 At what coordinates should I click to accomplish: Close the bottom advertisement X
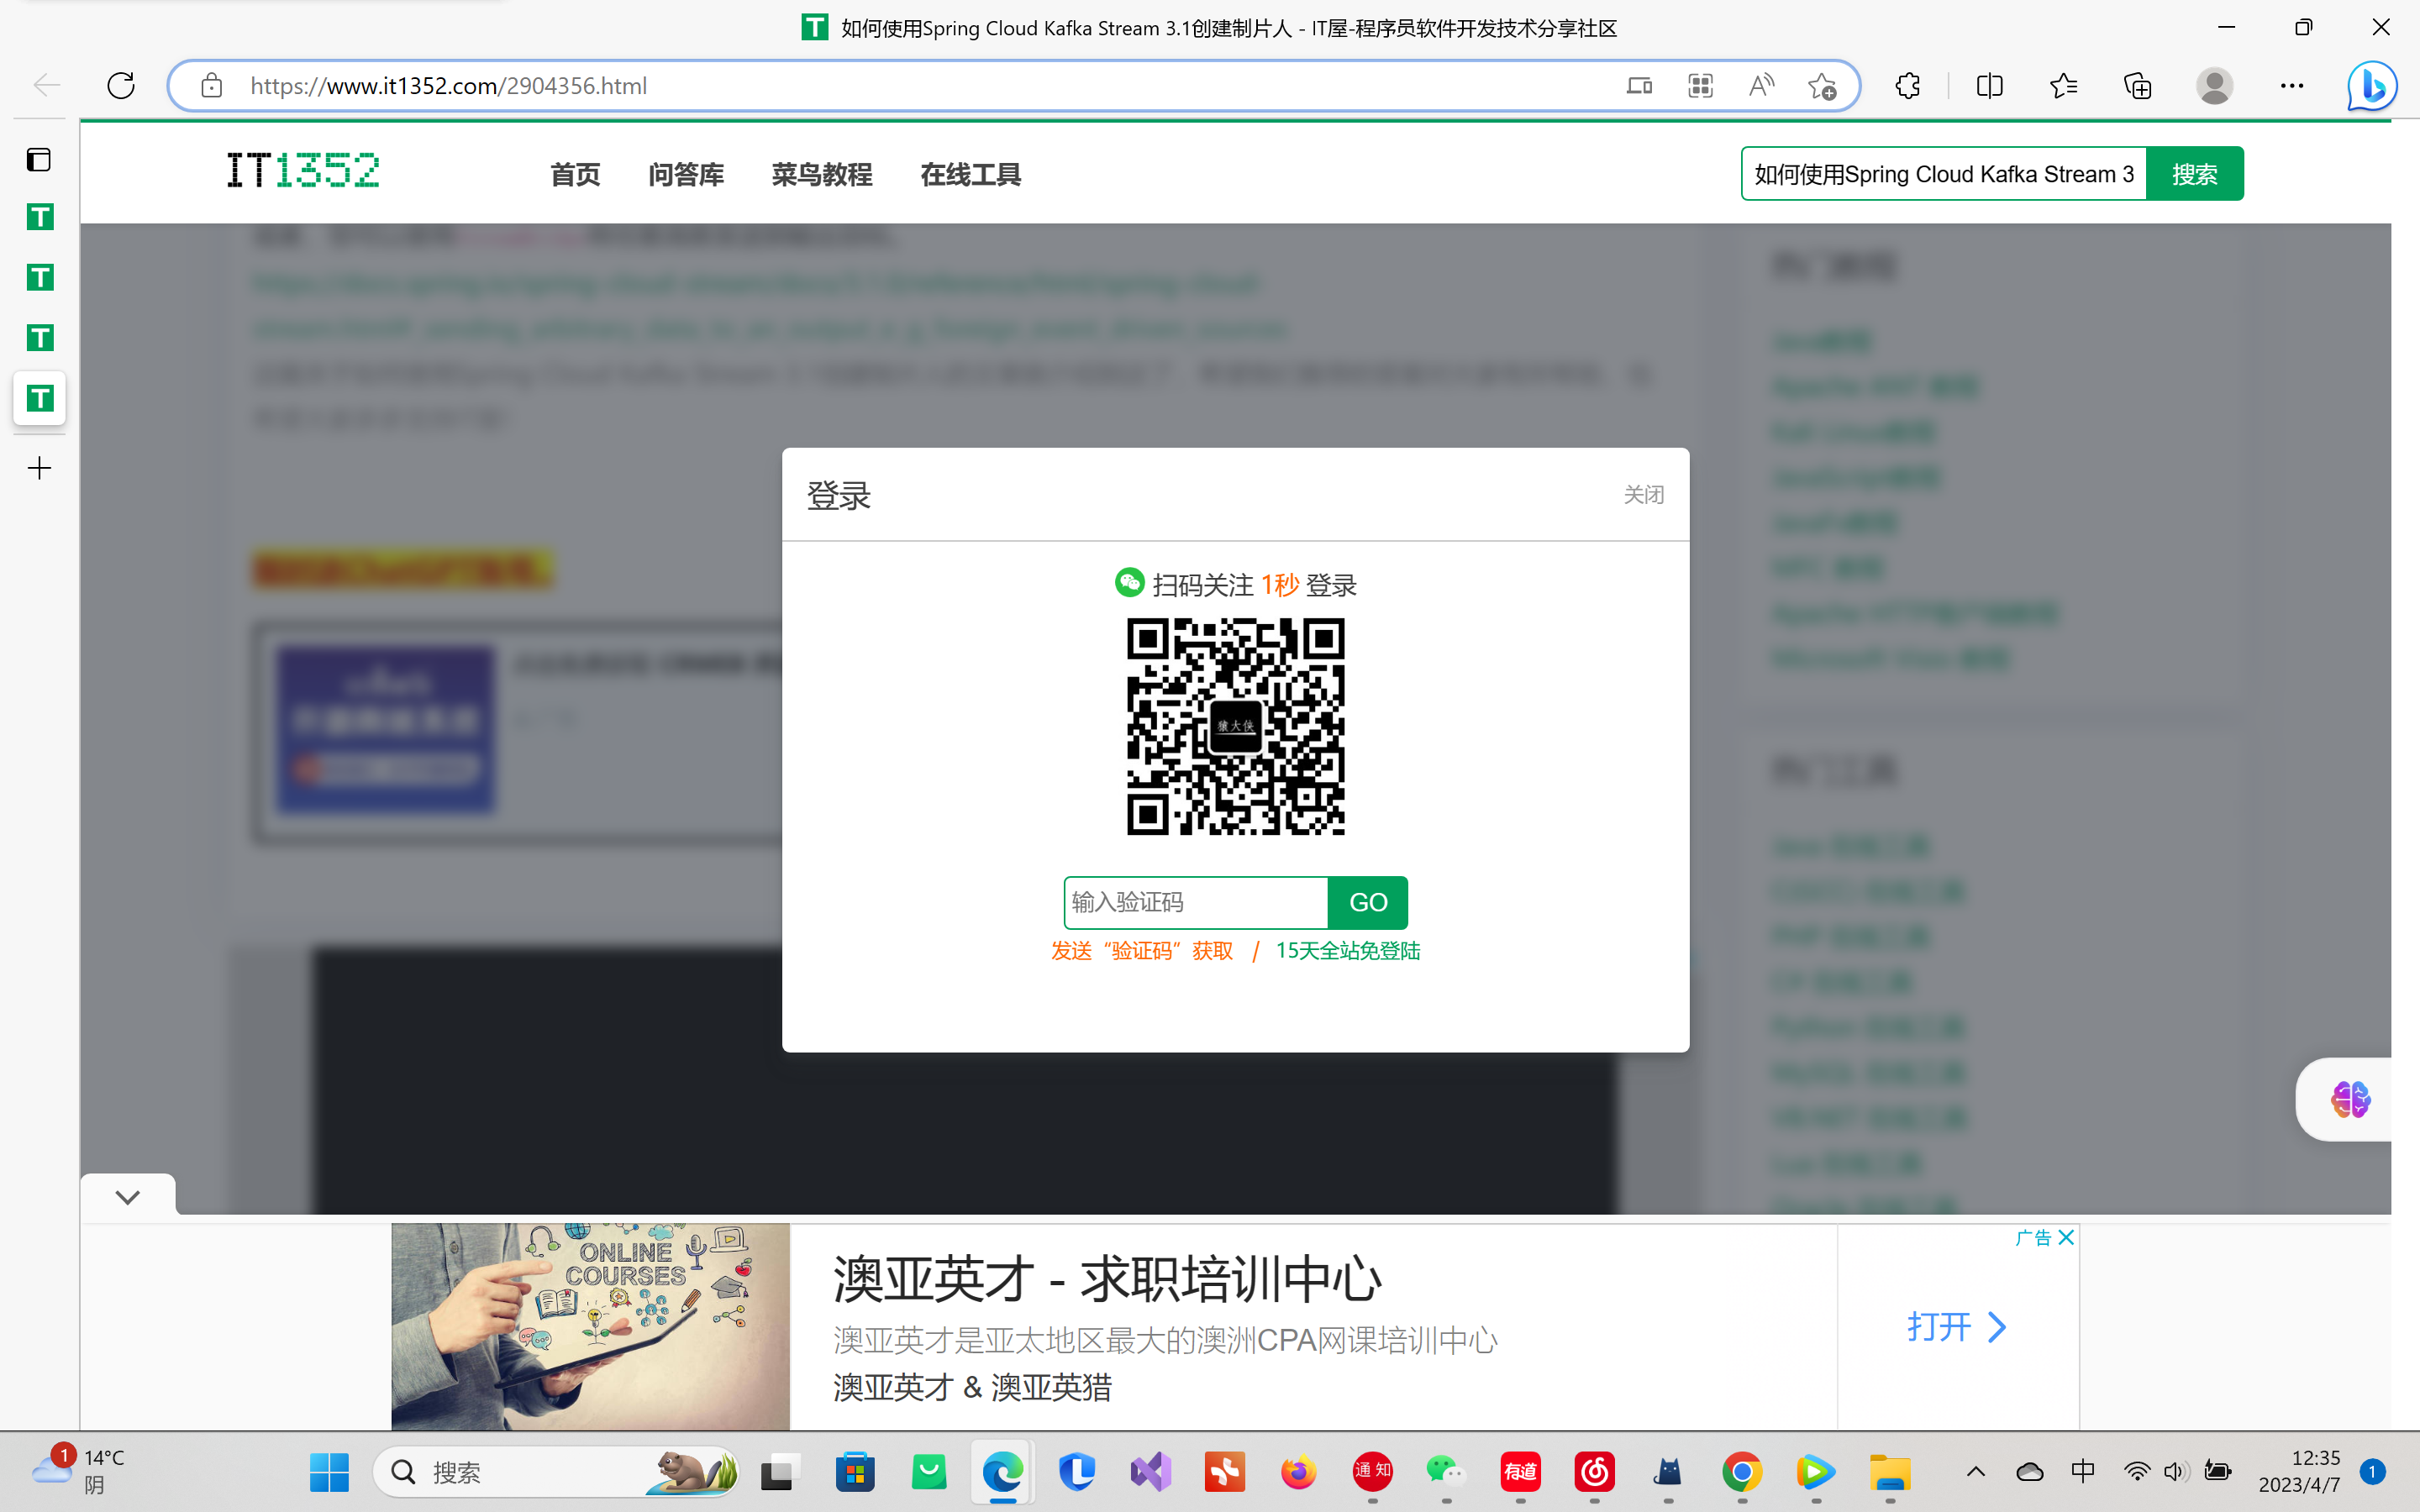pos(2066,1238)
